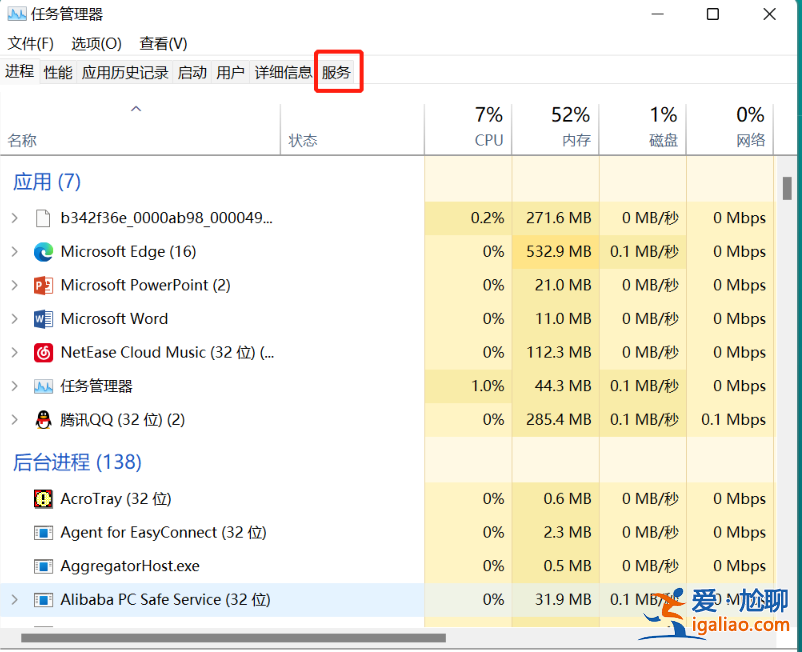This screenshot has height=652, width=802.
Task: Open the 服务 tab
Action: coord(338,71)
